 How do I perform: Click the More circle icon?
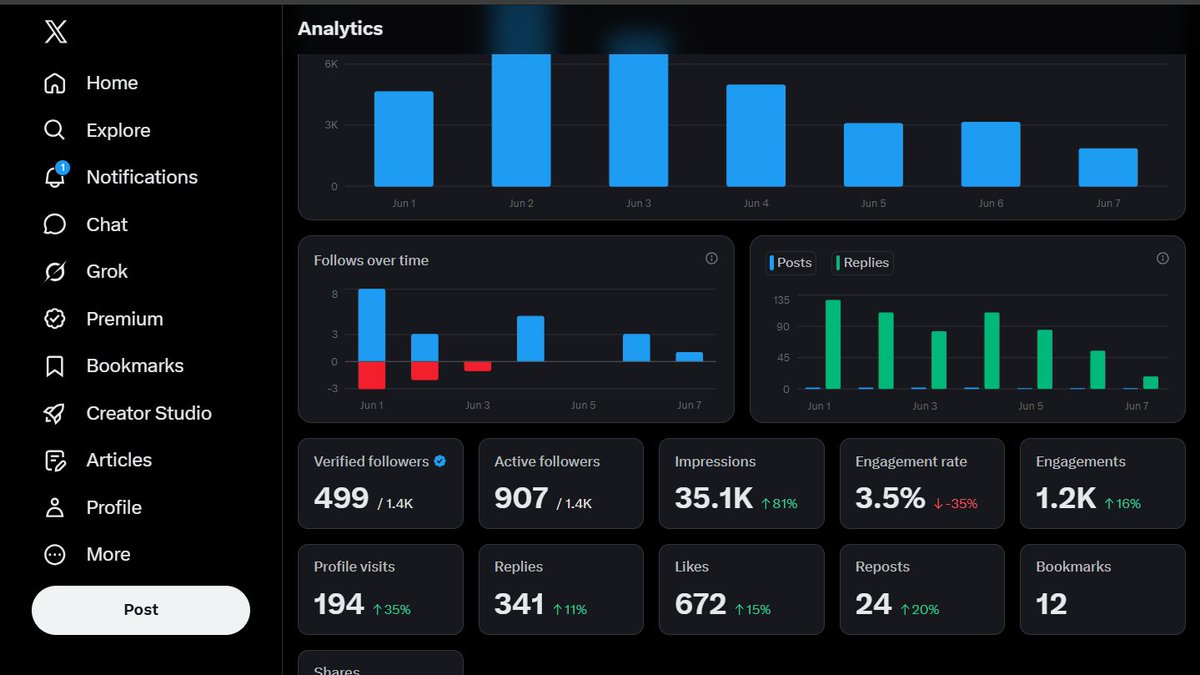point(55,554)
